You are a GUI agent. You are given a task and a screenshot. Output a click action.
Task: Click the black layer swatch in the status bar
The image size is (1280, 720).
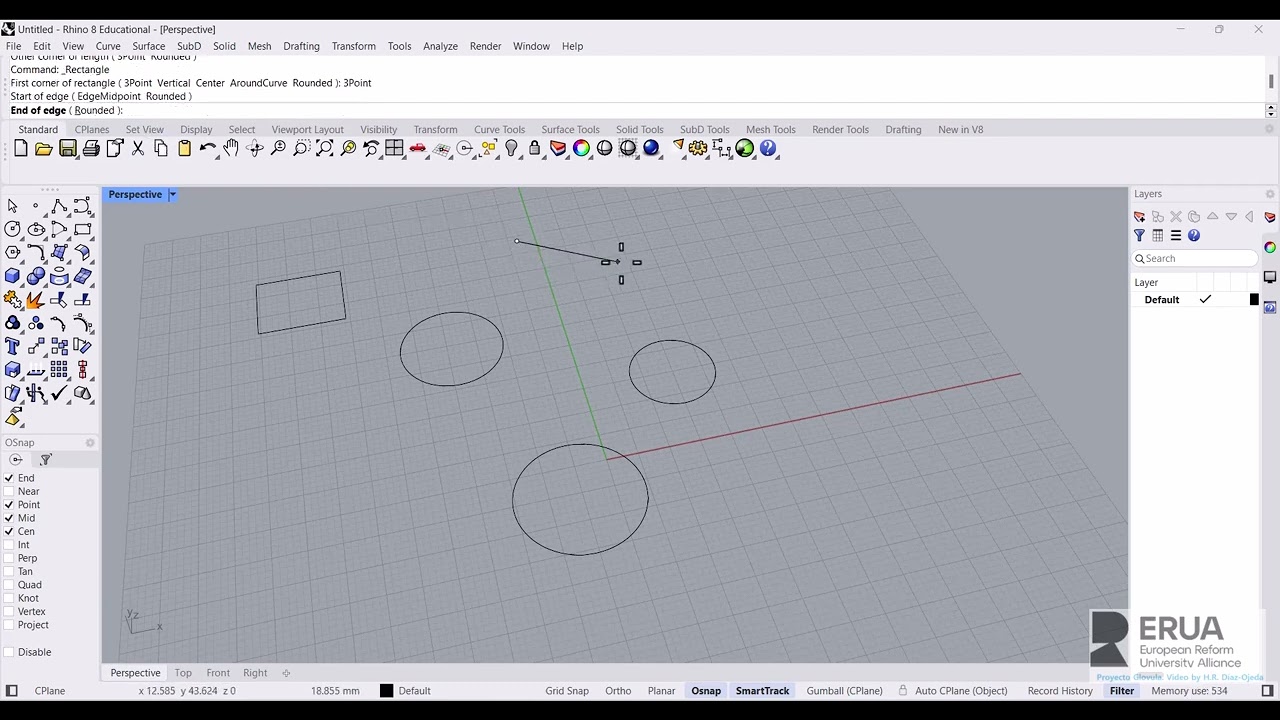tap(386, 691)
